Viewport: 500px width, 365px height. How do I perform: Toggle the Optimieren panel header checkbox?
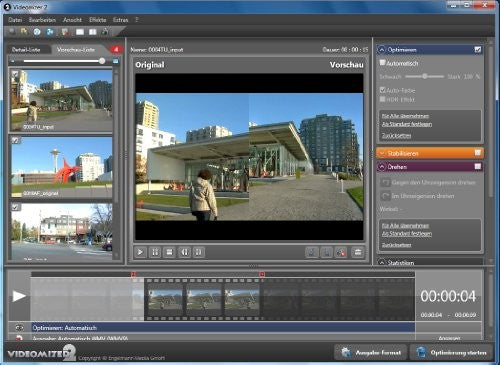[477, 50]
